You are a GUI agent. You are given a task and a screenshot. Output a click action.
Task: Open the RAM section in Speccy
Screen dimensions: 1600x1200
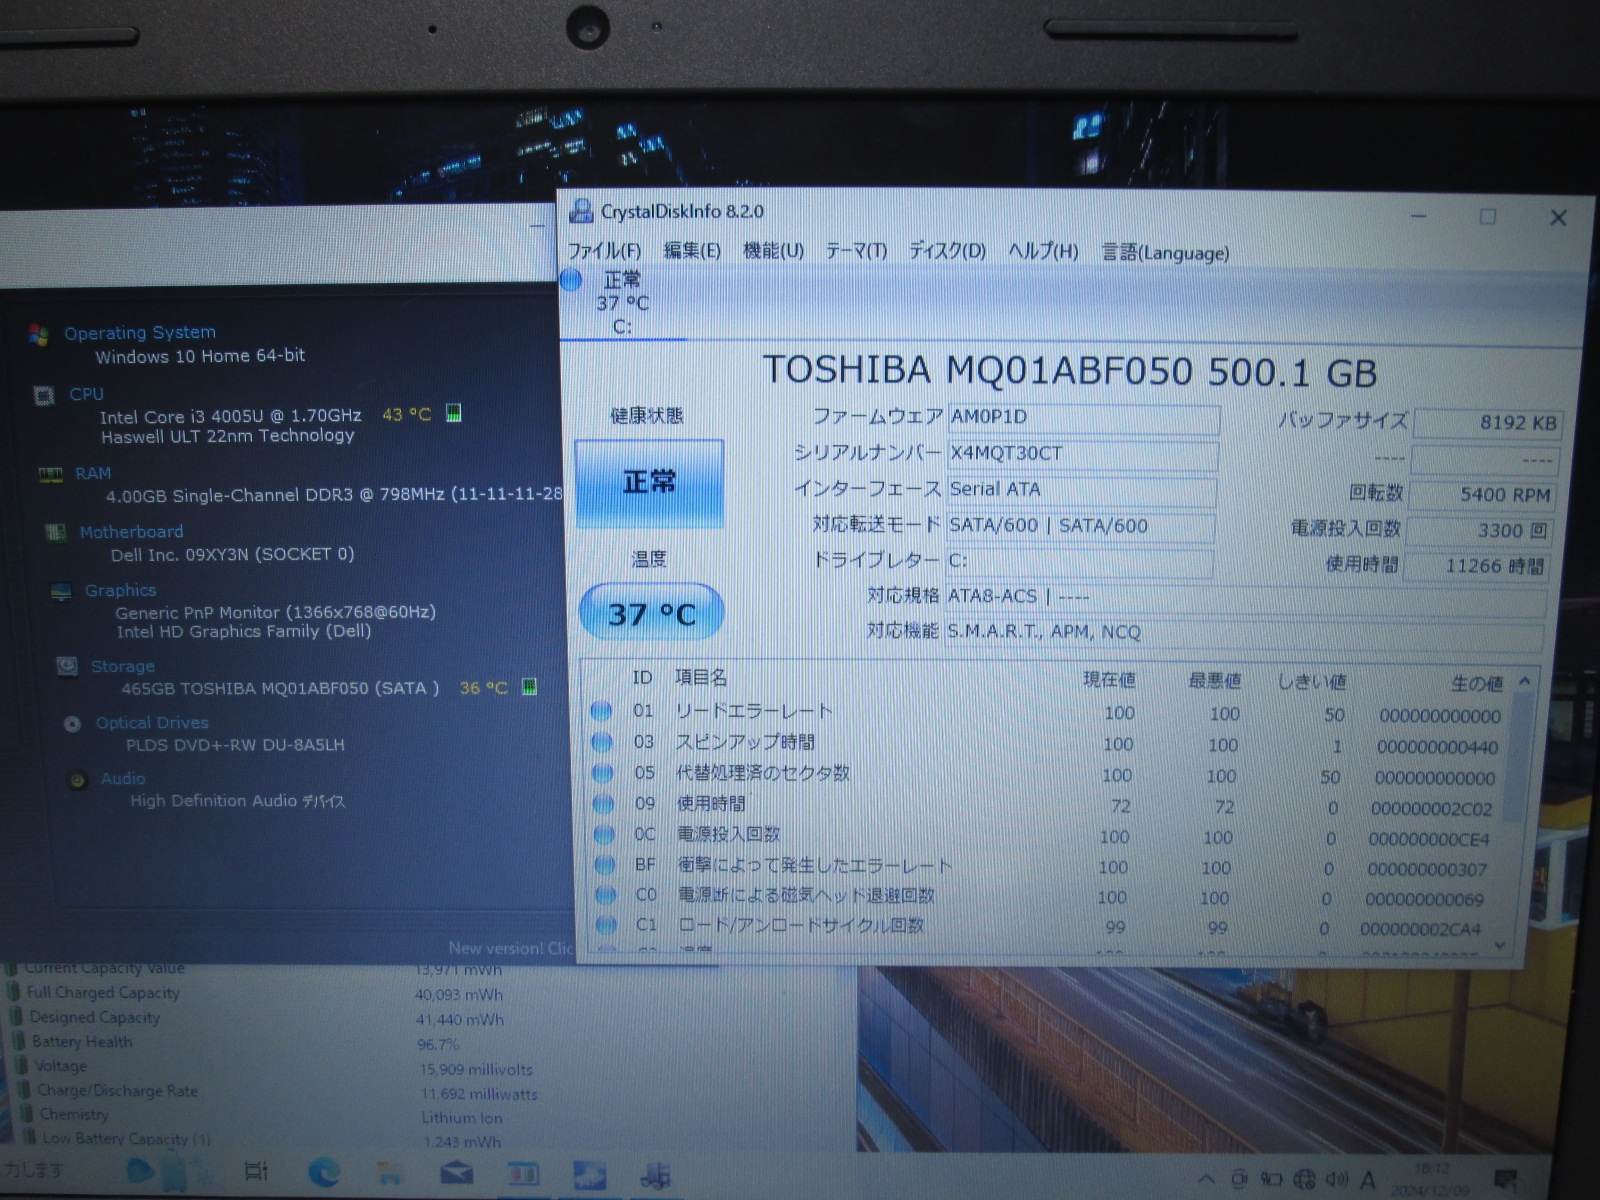tap(93, 473)
